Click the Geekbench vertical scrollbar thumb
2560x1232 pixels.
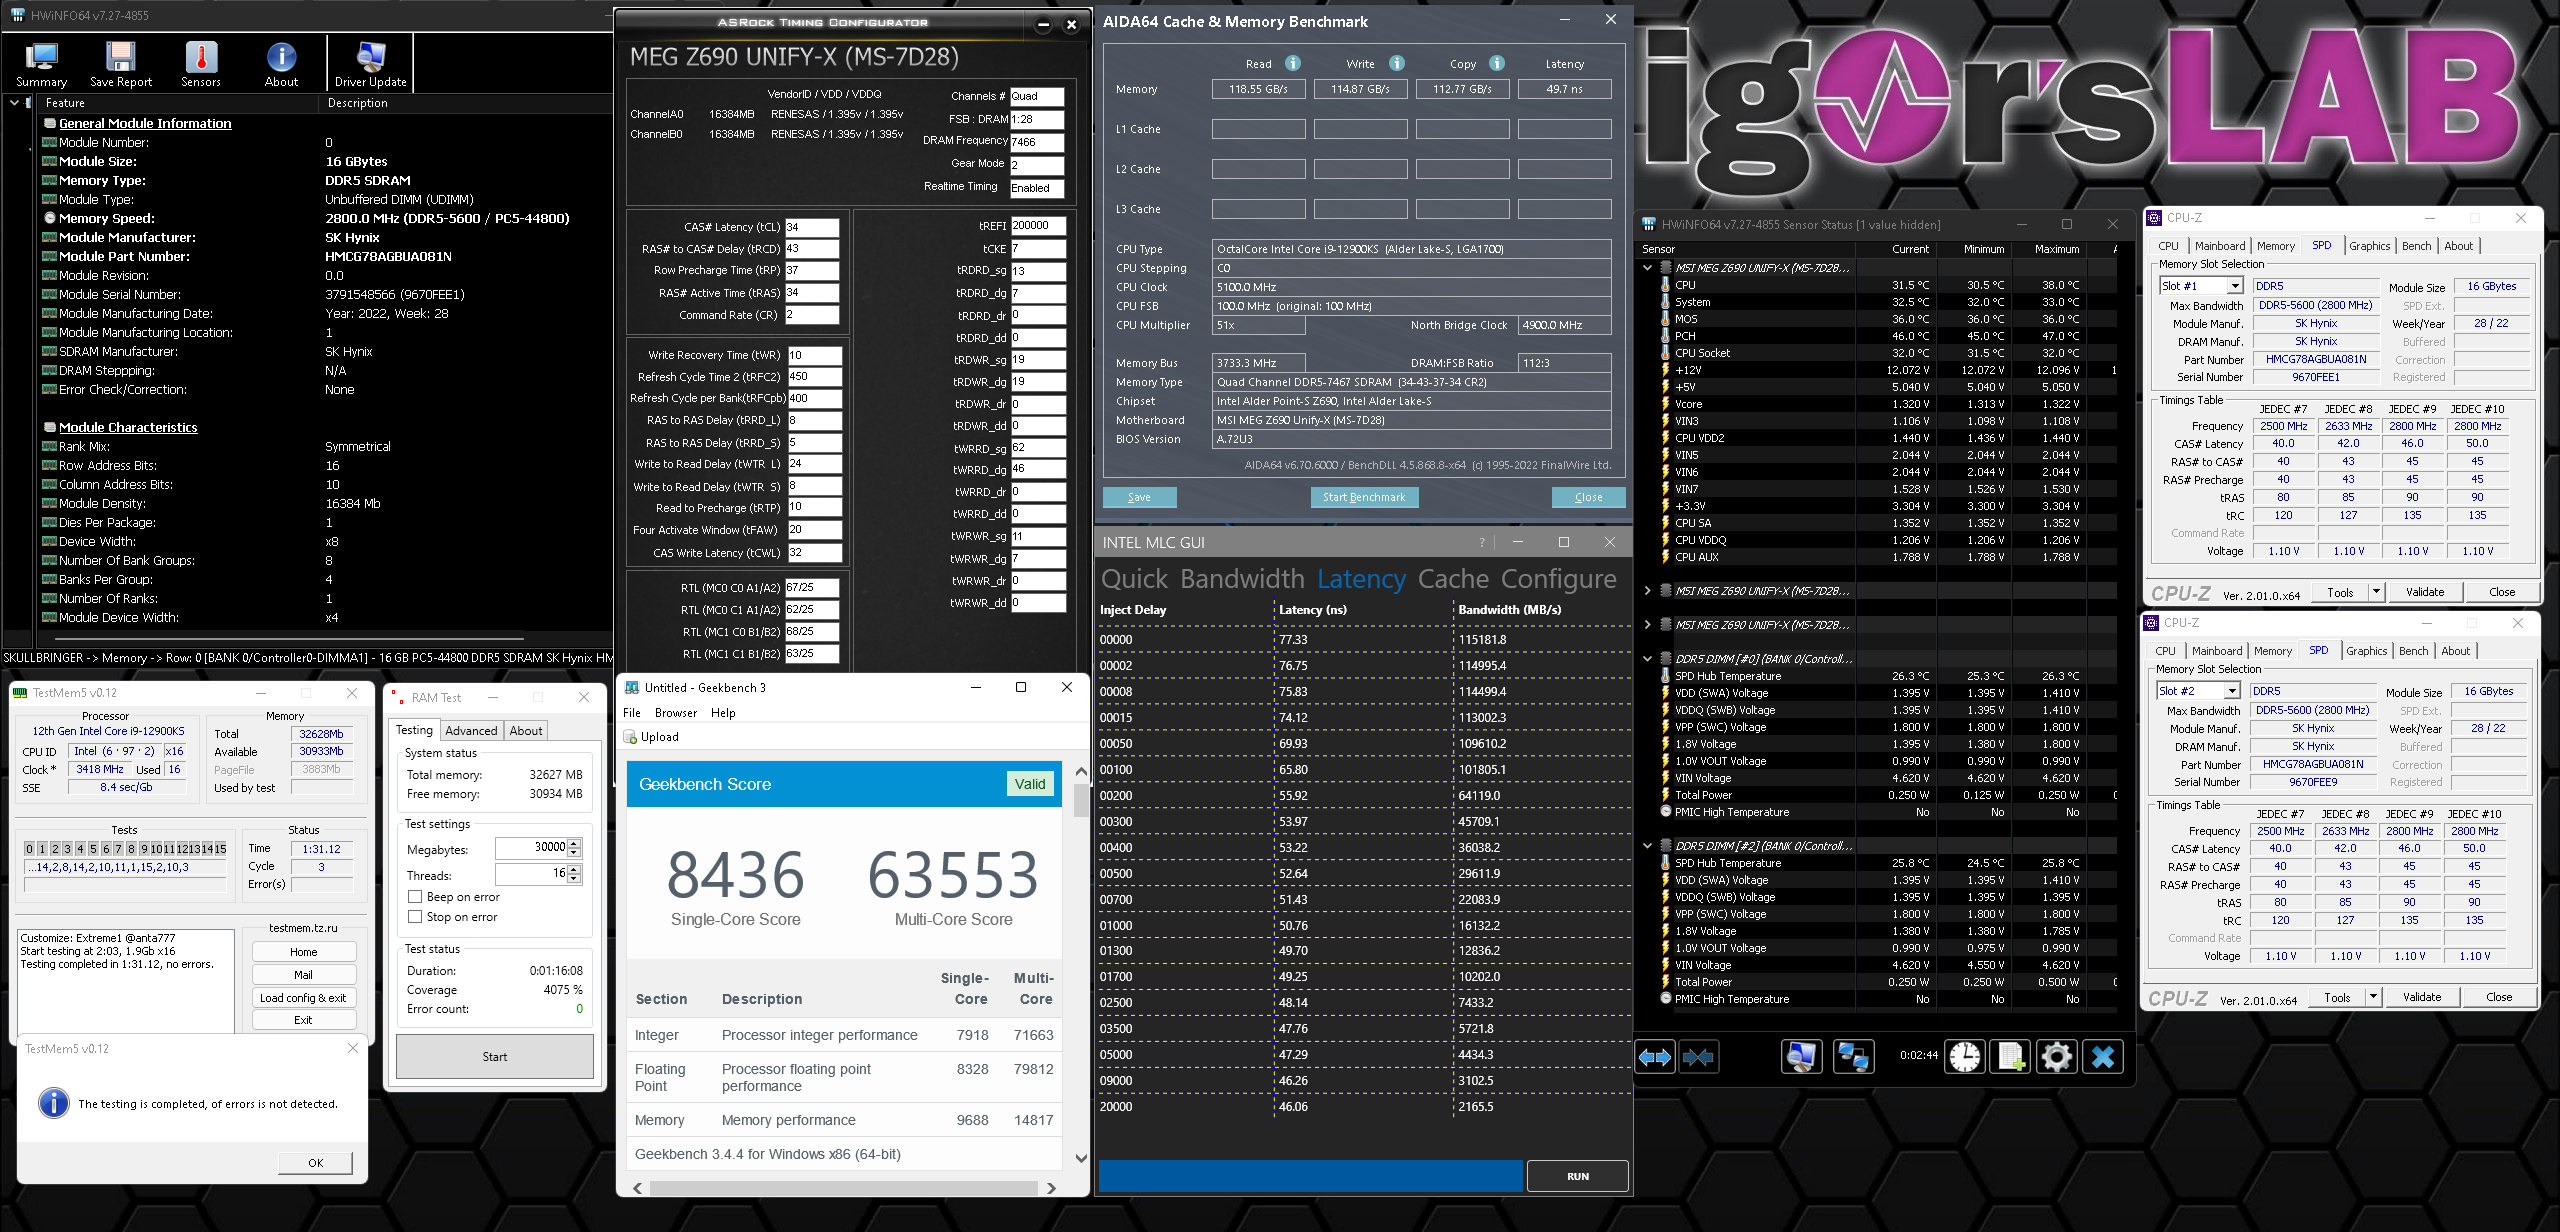(1081, 801)
